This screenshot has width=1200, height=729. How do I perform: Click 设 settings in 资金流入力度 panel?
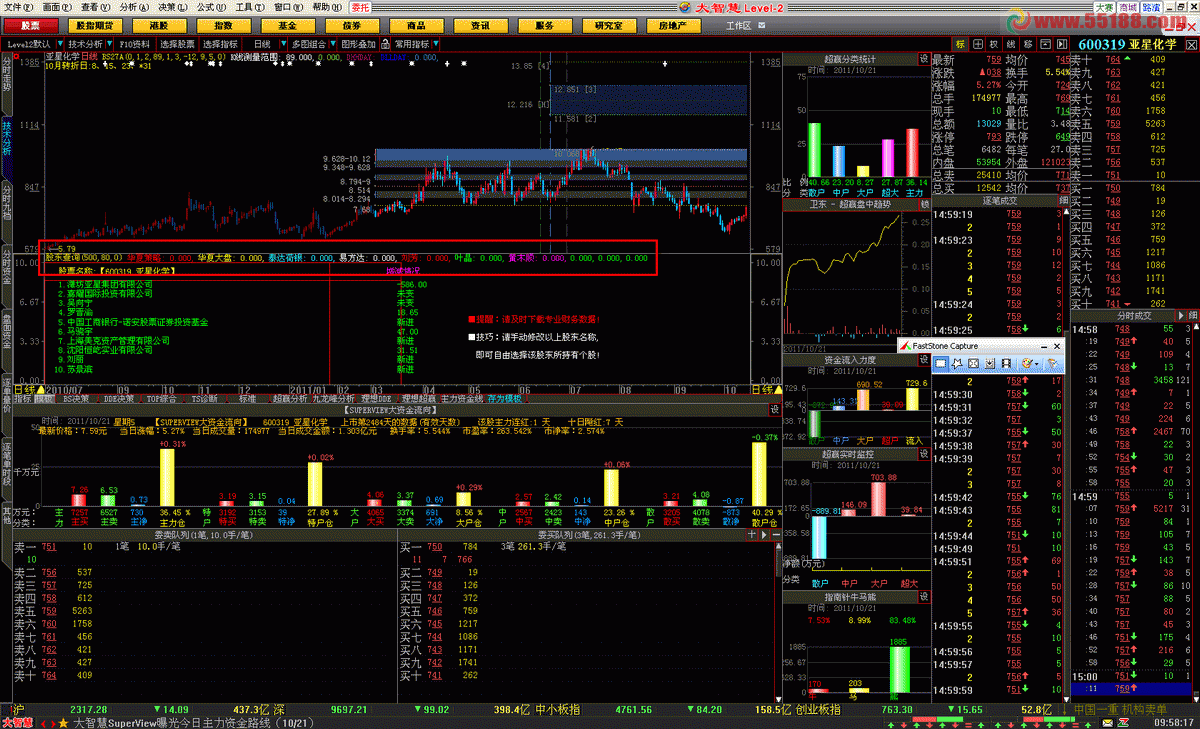[x=924, y=359]
